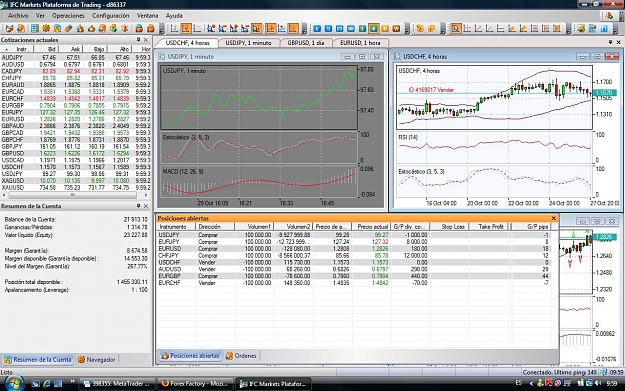Sort quotes by the Bid column header
625x391 pixels.
[46, 49]
